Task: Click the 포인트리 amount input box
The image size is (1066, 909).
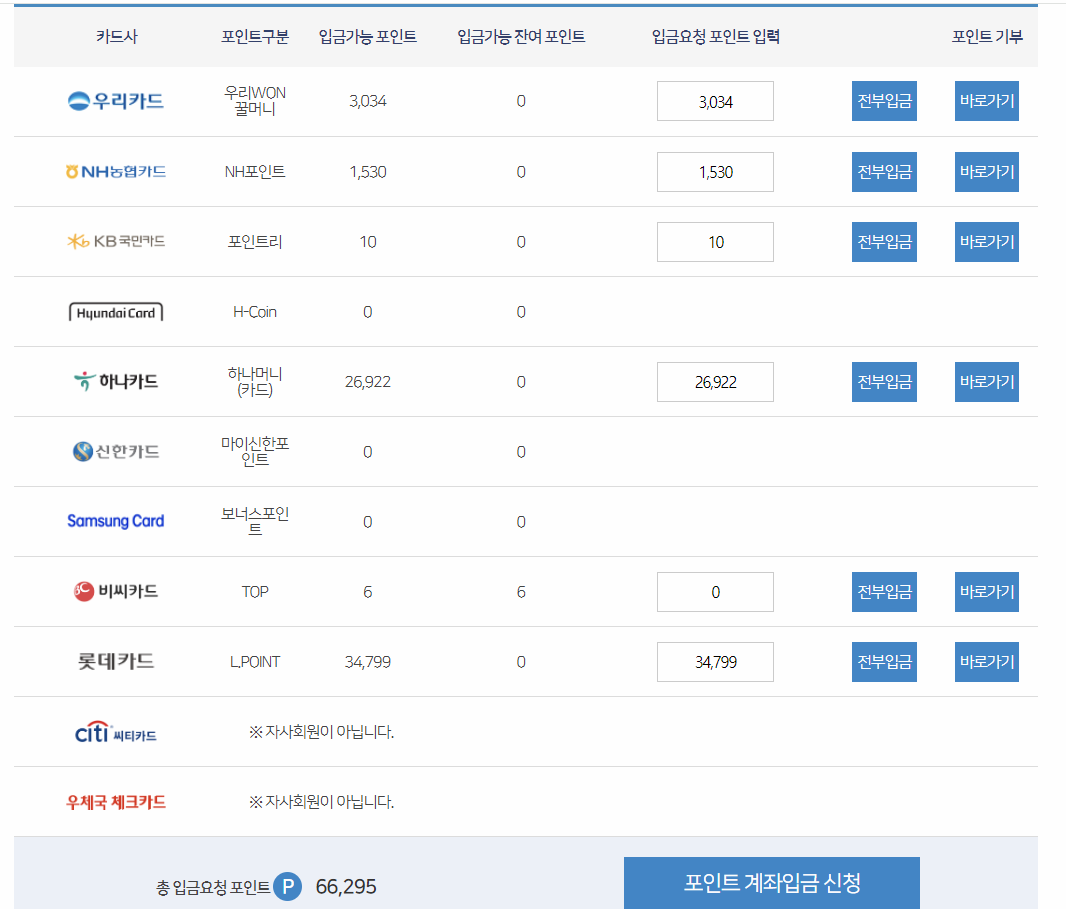Action: (x=715, y=241)
